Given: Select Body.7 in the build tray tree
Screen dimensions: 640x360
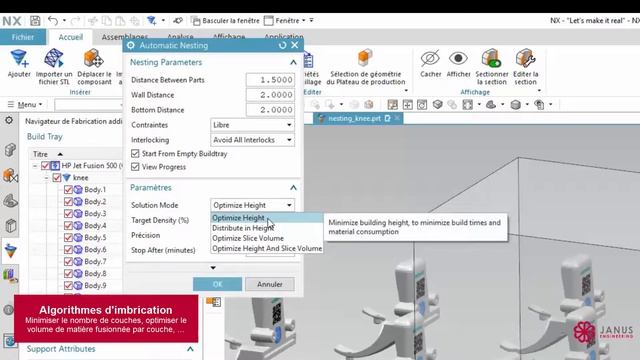Looking at the screenshot, I should click(95, 261).
